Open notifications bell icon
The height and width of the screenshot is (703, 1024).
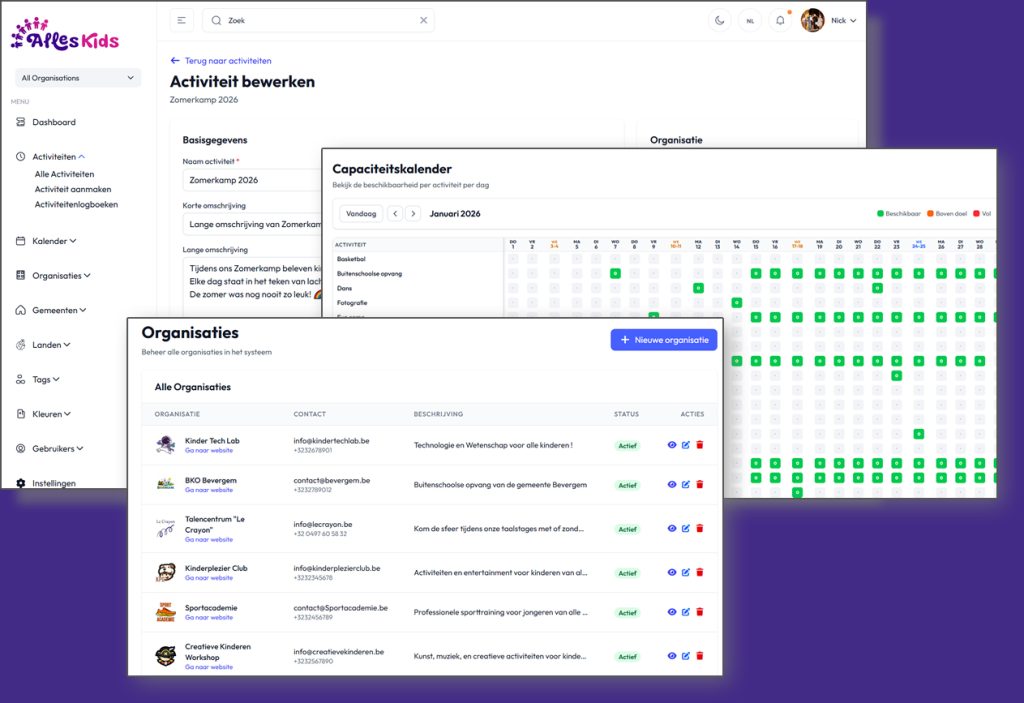pyautogui.click(x=780, y=20)
